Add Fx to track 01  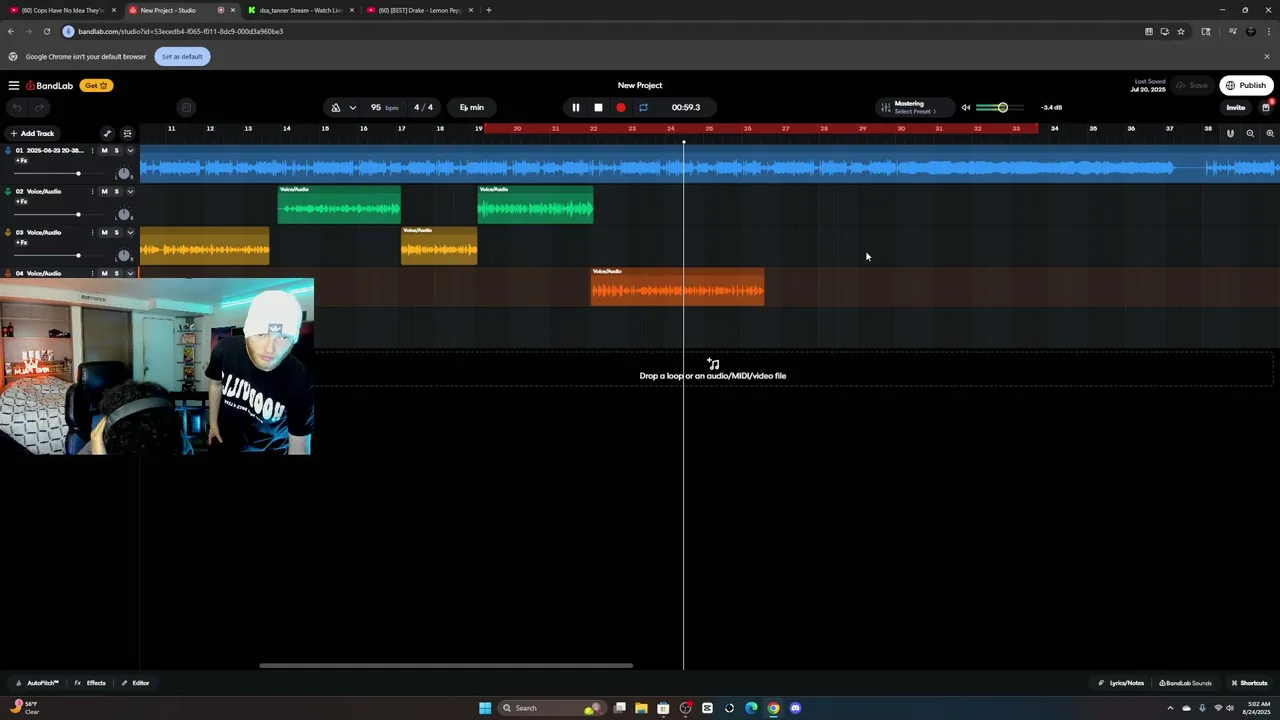click(21, 160)
